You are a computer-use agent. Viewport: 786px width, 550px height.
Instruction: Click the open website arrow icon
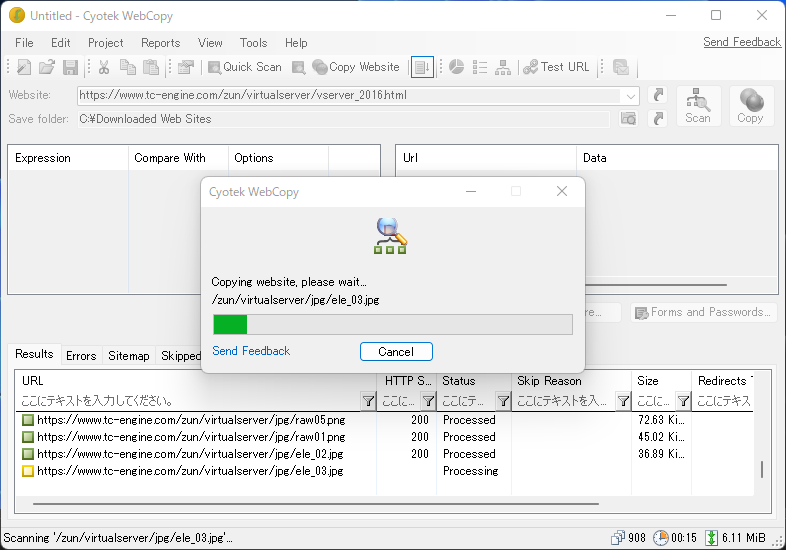[x=658, y=95]
